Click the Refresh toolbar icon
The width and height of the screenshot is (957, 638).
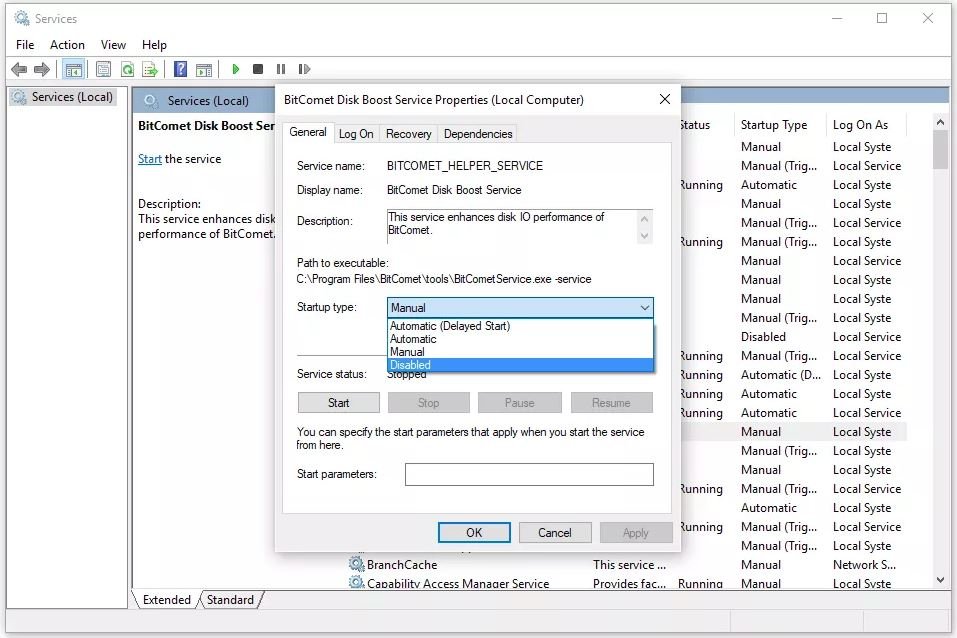(x=127, y=69)
